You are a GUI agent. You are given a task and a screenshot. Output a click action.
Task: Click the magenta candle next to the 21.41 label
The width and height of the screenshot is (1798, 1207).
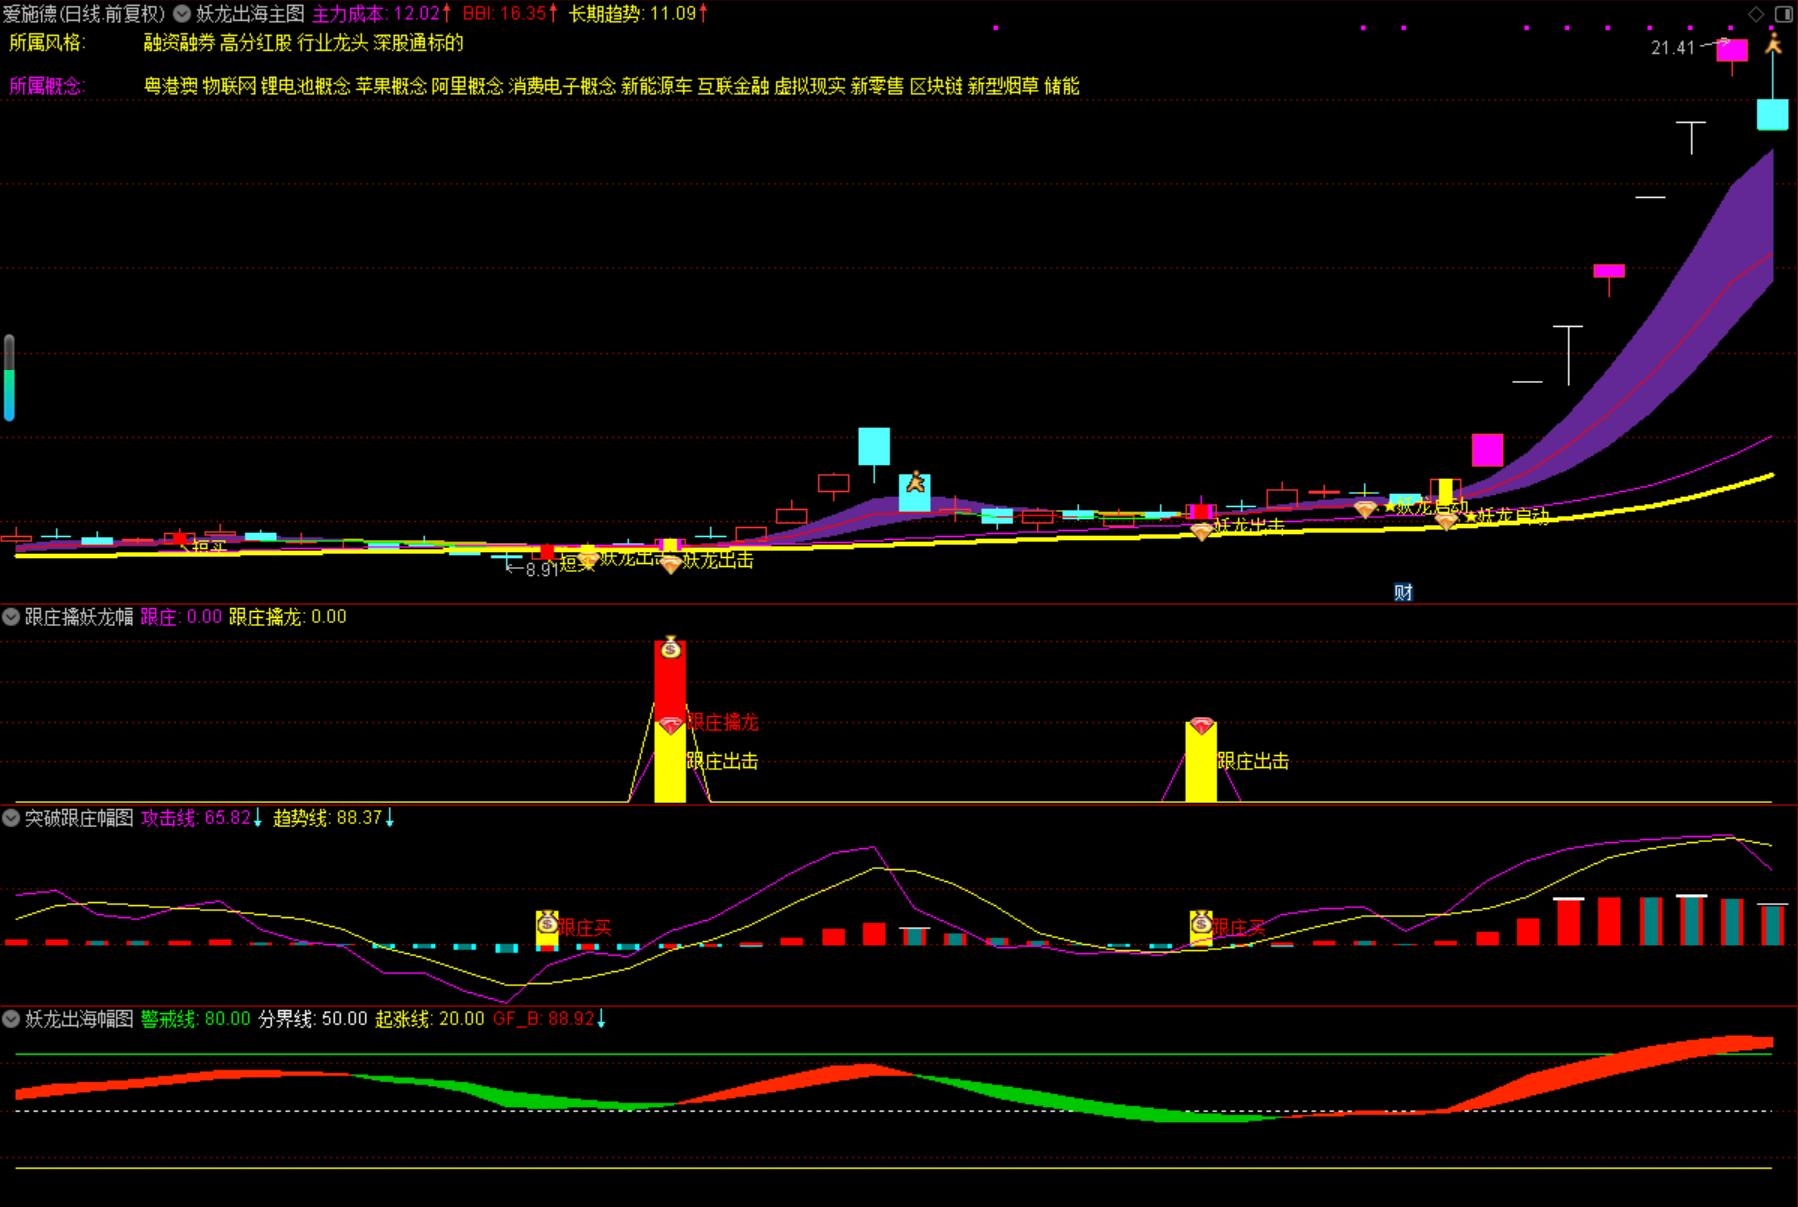tap(1732, 50)
